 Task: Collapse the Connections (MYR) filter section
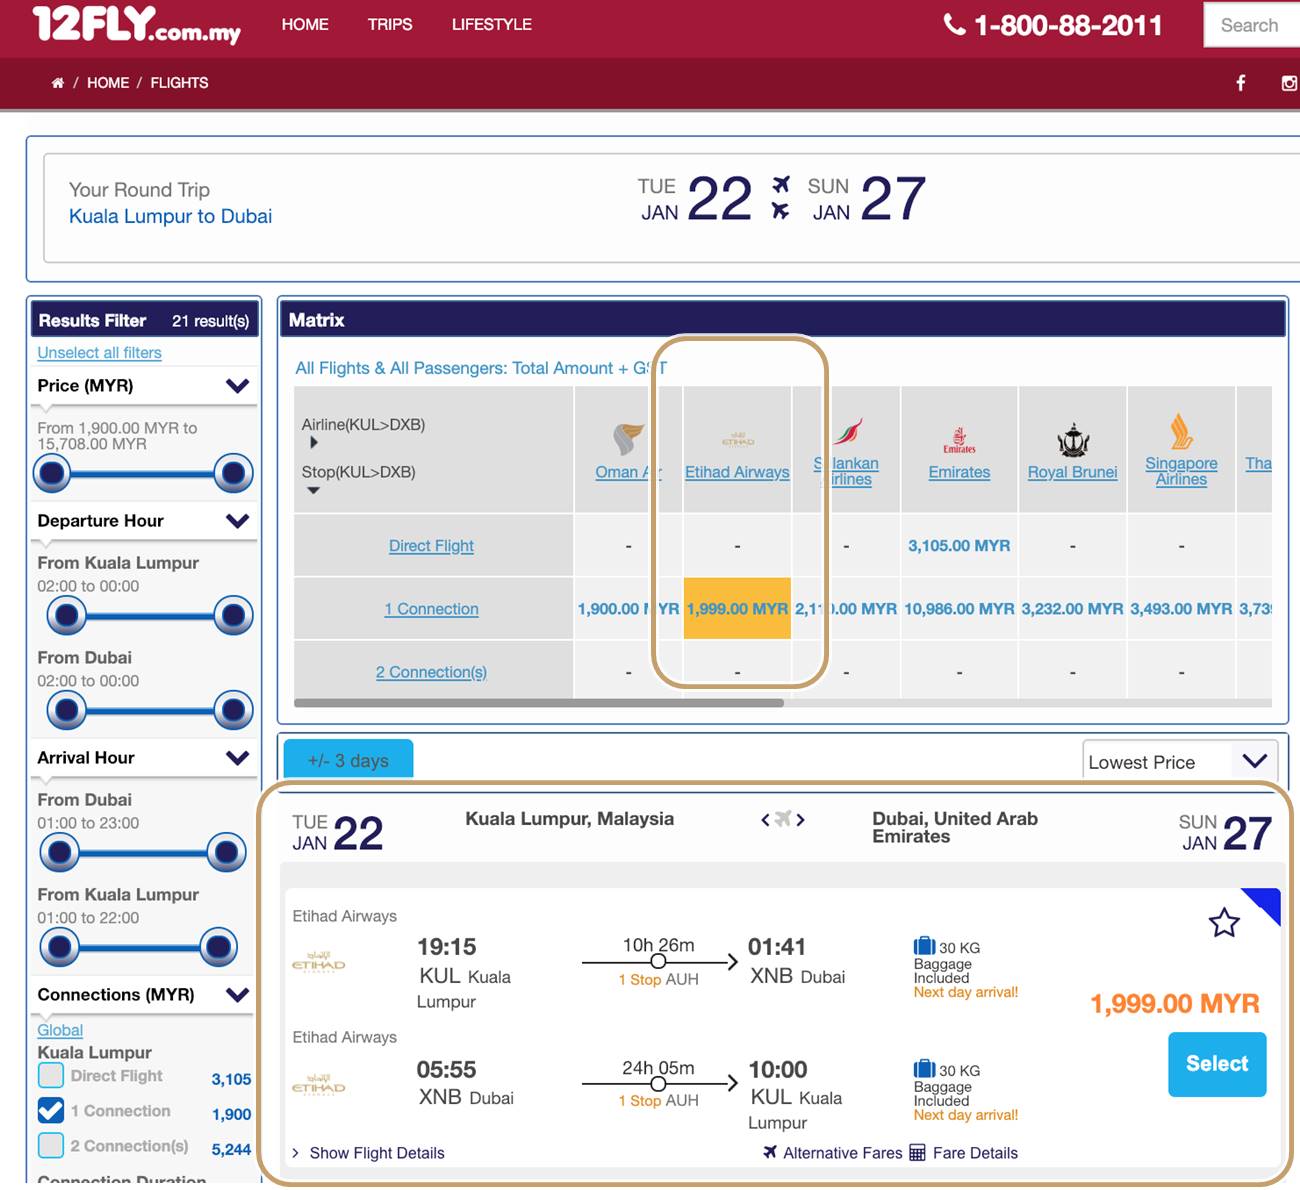(x=238, y=995)
